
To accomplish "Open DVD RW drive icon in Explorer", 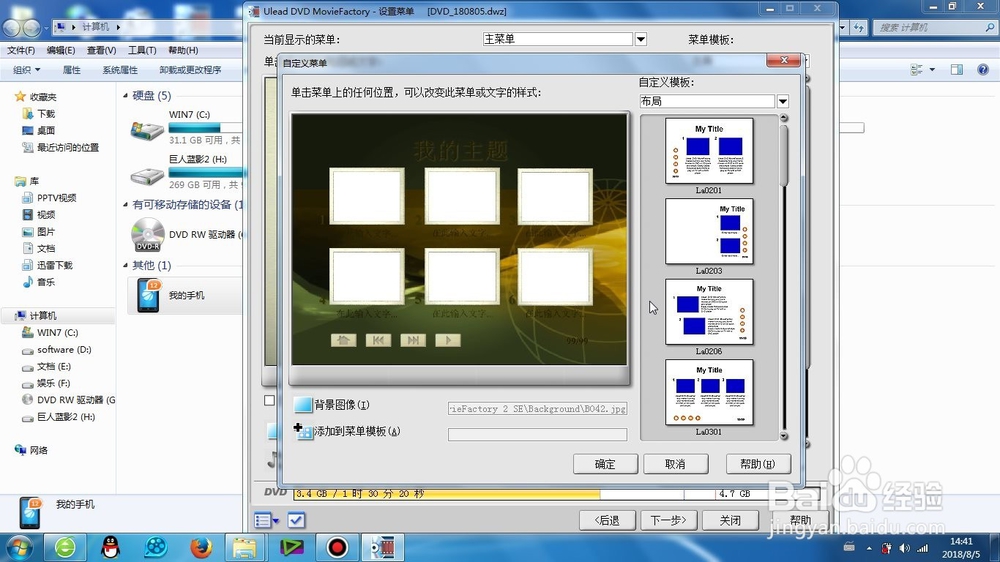I will point(147,235).
